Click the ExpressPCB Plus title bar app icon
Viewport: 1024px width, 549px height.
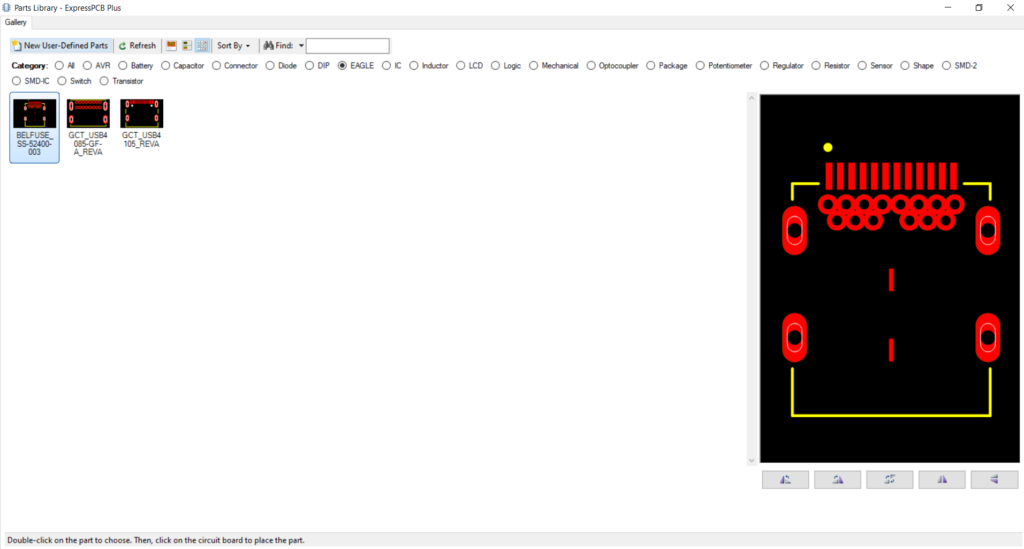coord(7,8)
